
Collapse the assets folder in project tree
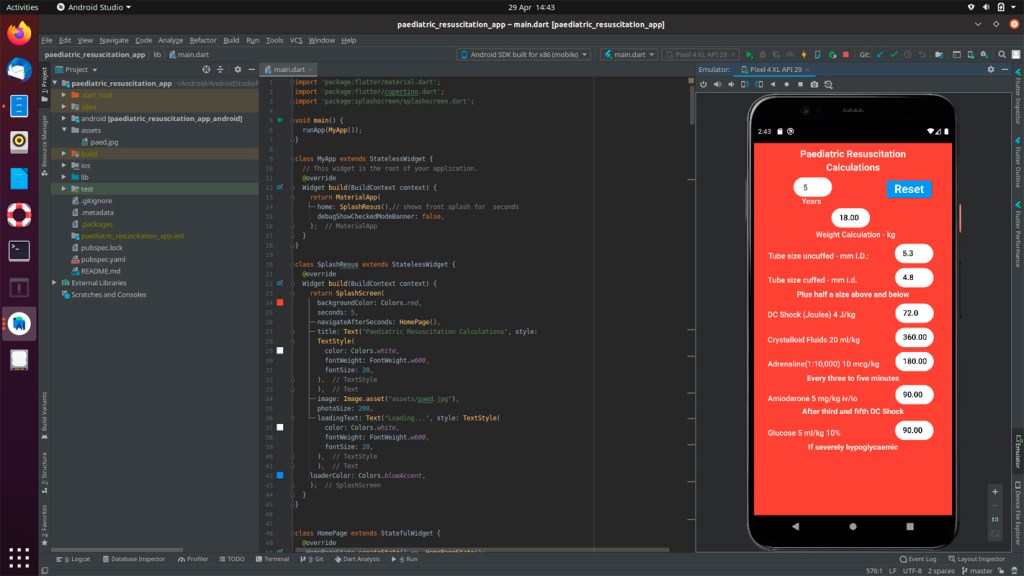[x=65, y=130]
